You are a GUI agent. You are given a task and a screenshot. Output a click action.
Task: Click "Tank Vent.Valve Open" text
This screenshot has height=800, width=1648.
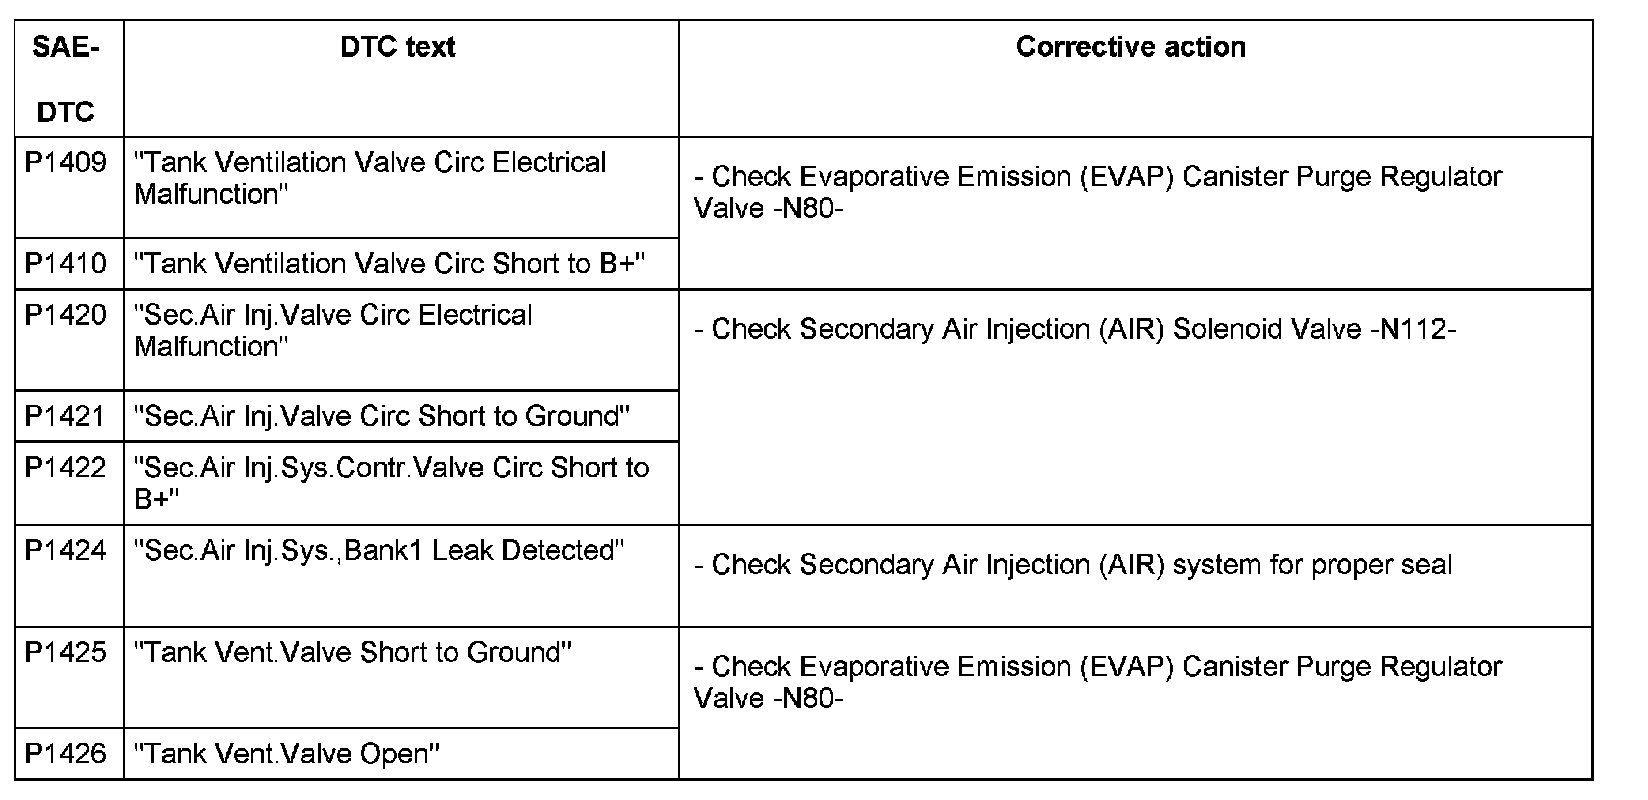[287, 753]
